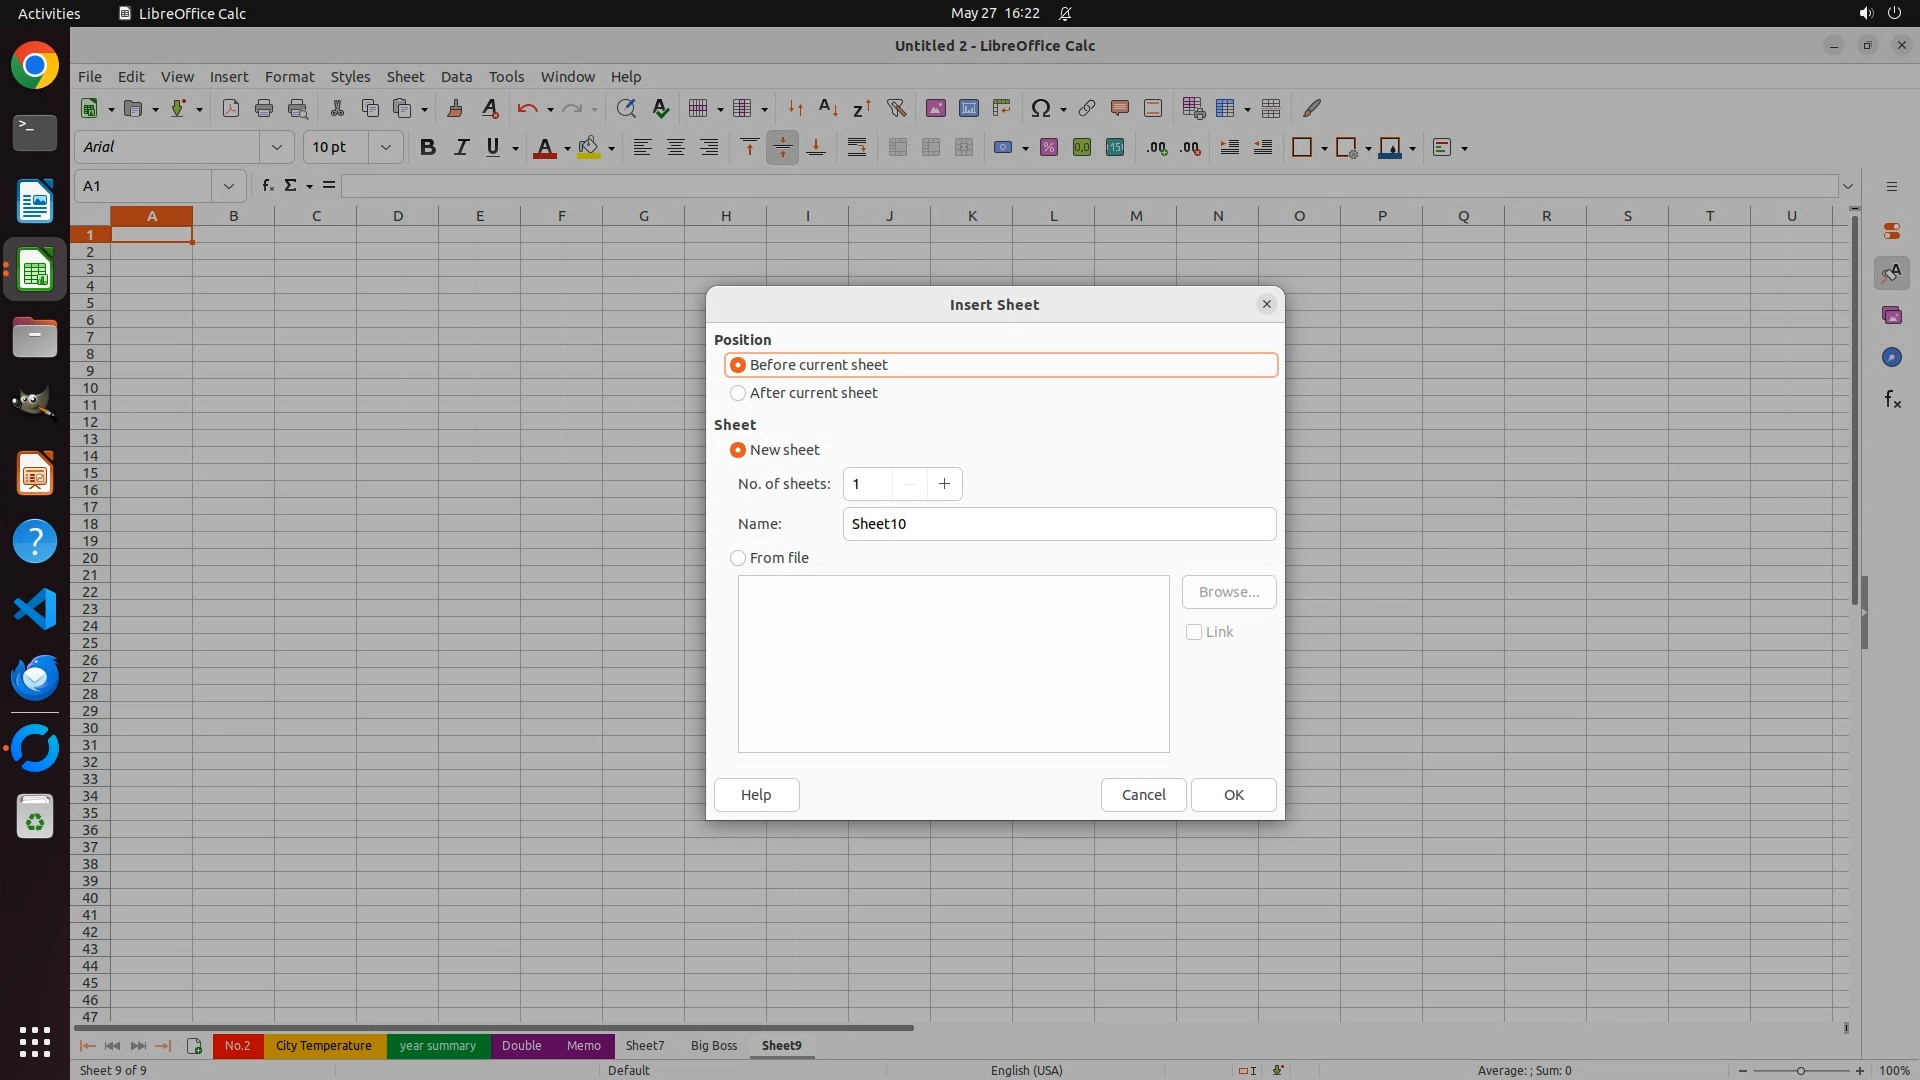This screenshot has height=1080, width=1920.
Task: Switch to the City Temperature sheet tab
Action: click(323, 1046)
